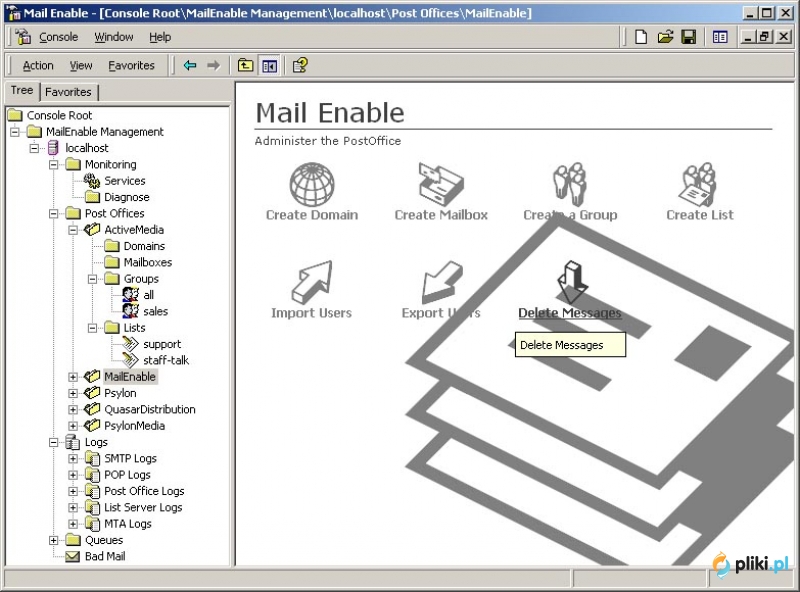Click the Create Domain link text
This screenshot has height=592, width=800.
tap(312, 215)
